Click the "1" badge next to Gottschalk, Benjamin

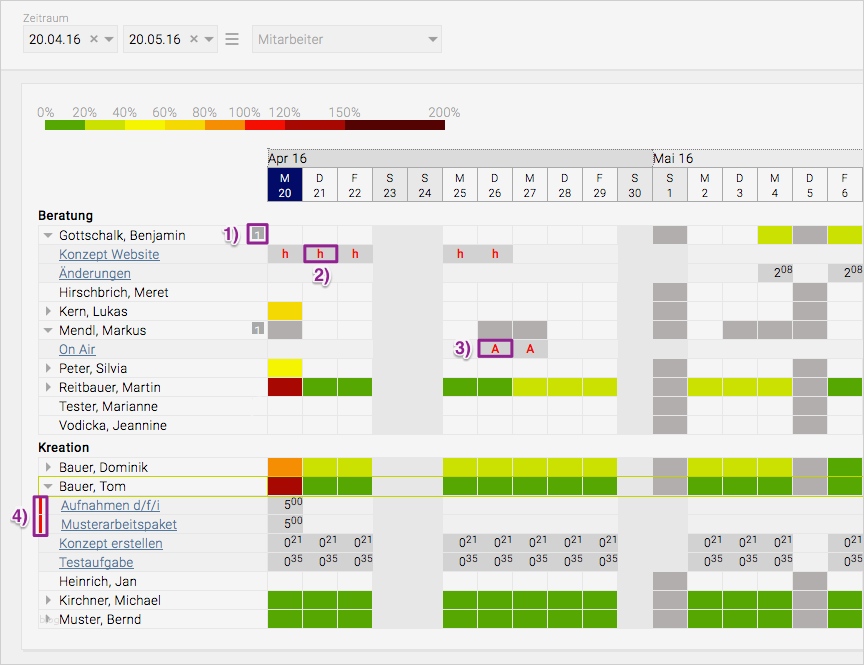tap(258, 234)
